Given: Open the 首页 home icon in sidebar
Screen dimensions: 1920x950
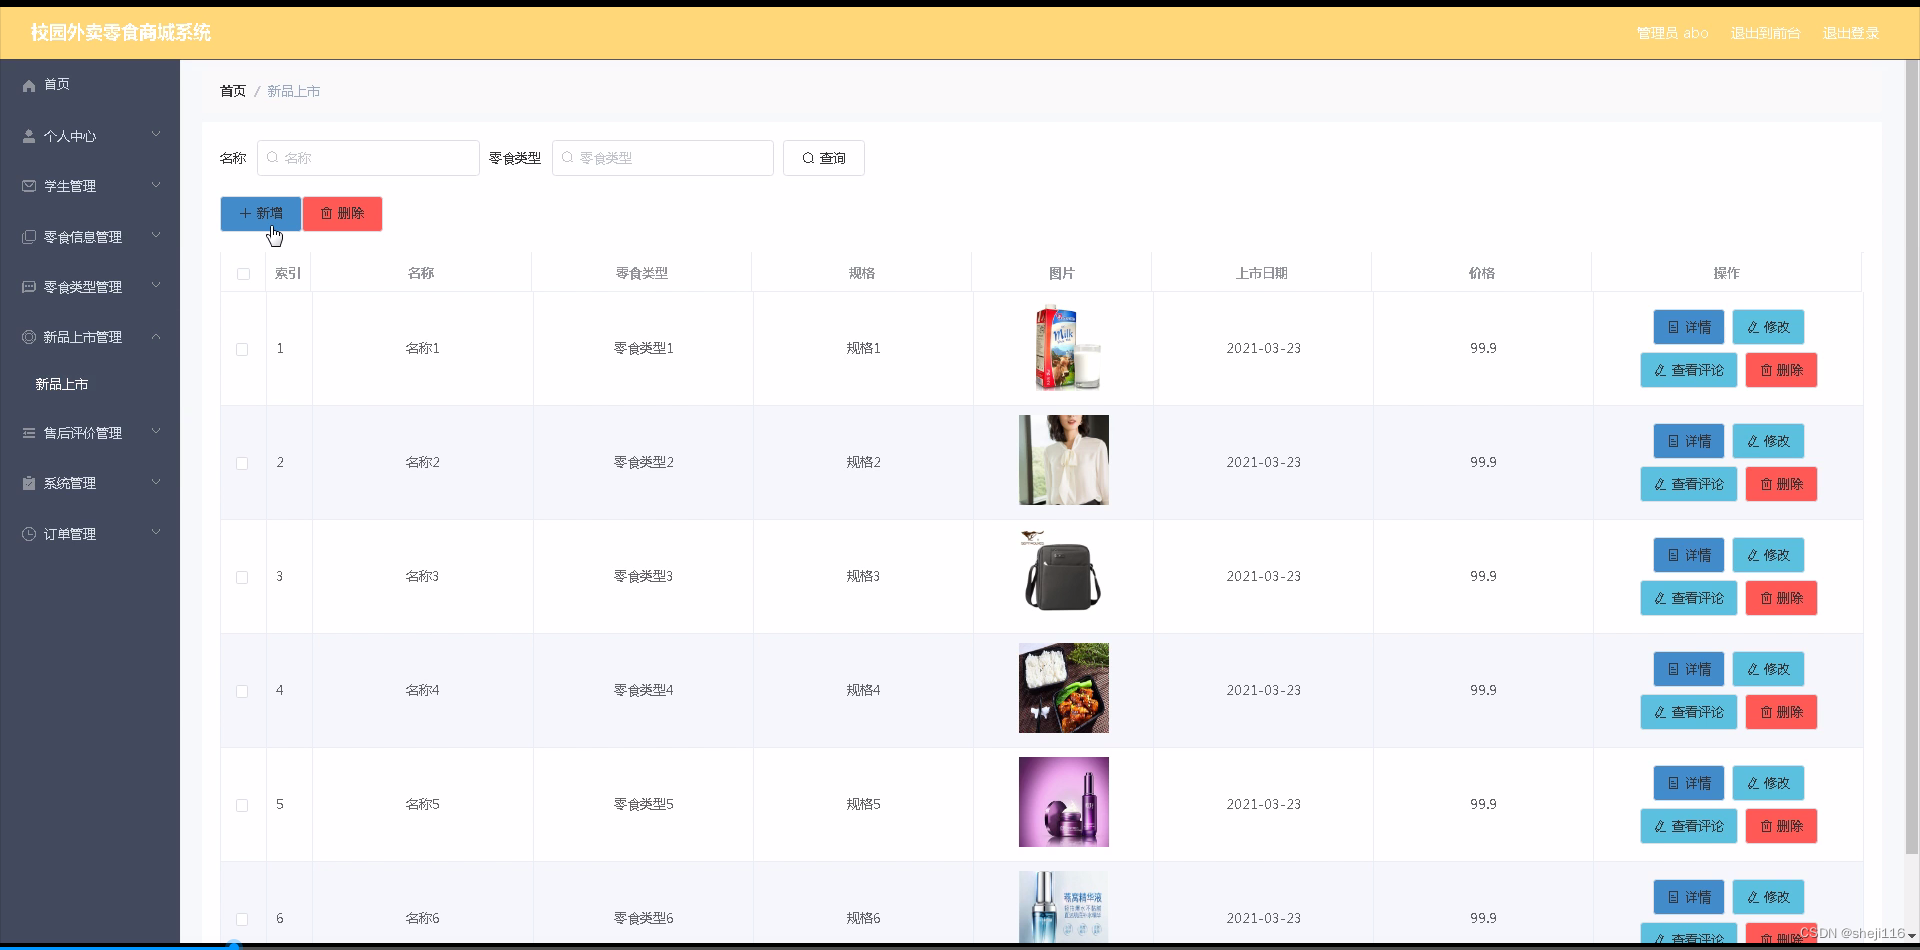Looking at the screenshot, I should 28,84.
